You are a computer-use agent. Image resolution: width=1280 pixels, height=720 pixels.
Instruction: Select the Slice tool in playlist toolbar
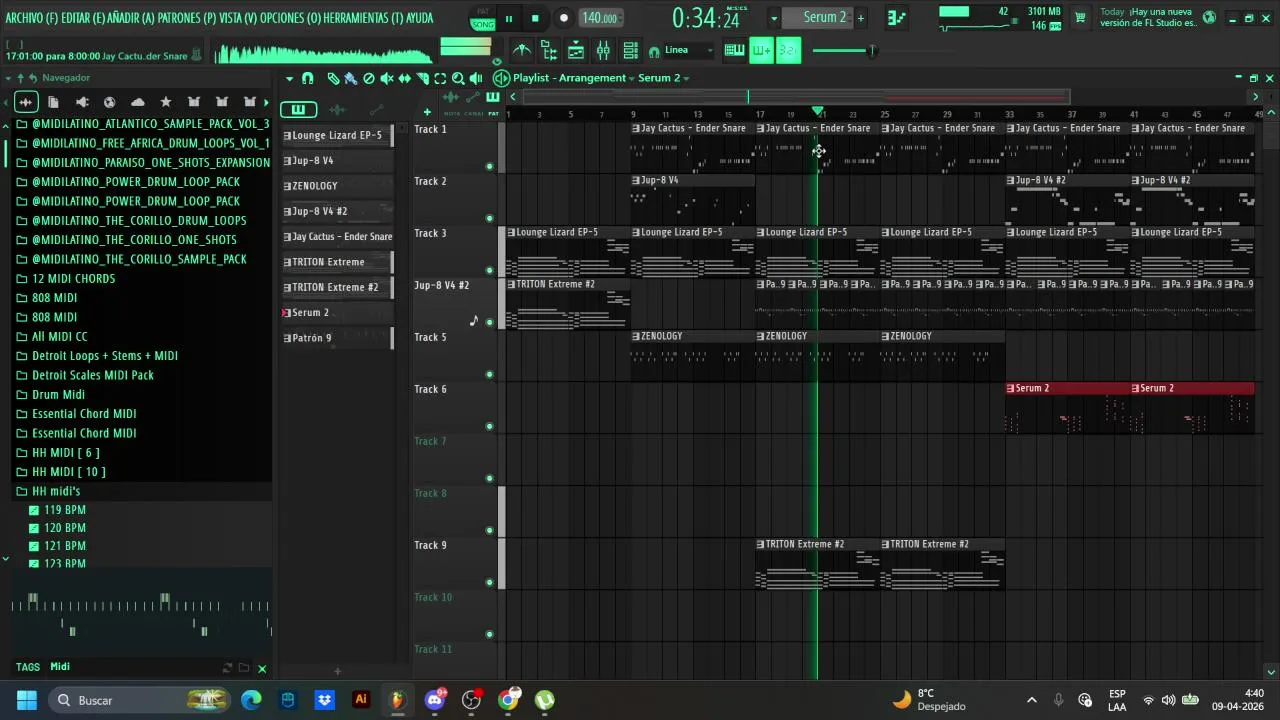(423, 78)
